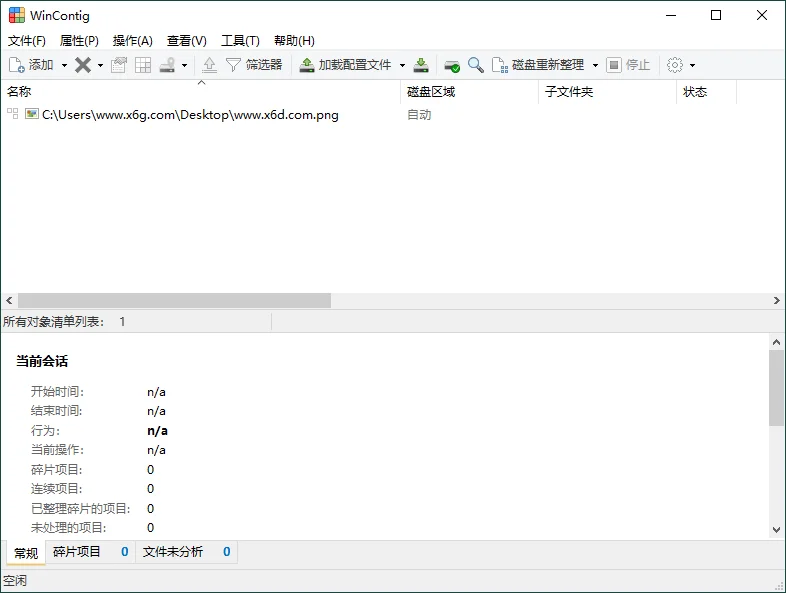786x593 pixels.
Task: Click the 筛选器 label
Action: coord(264,65)
